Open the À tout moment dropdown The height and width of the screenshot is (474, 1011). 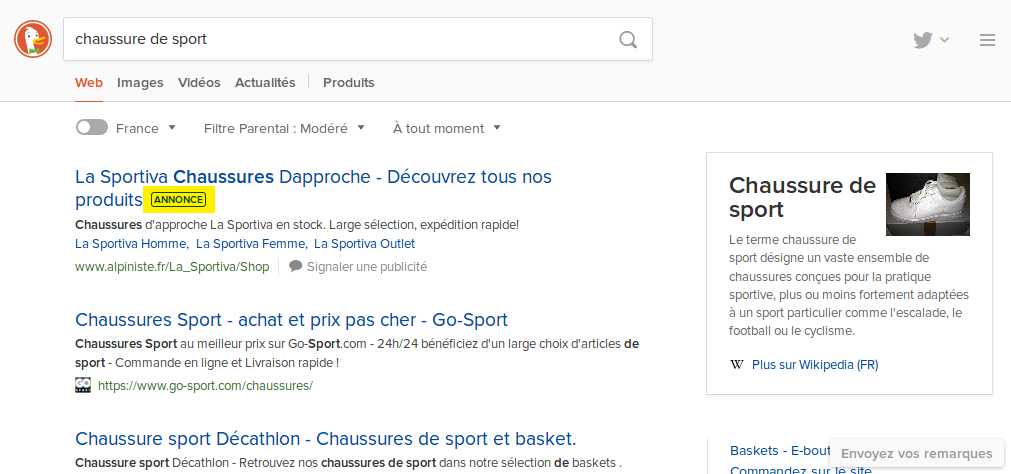(446, 128)
